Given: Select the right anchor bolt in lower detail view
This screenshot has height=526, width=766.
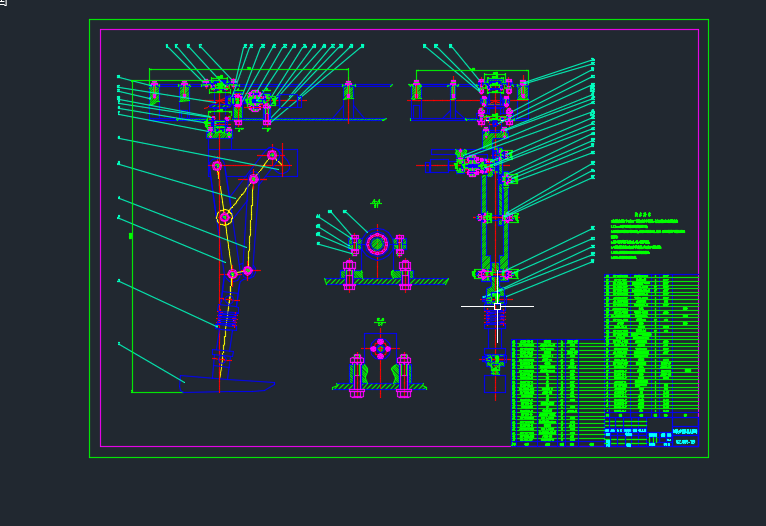Looking at the screenshot, I should [x=404, y=376].
